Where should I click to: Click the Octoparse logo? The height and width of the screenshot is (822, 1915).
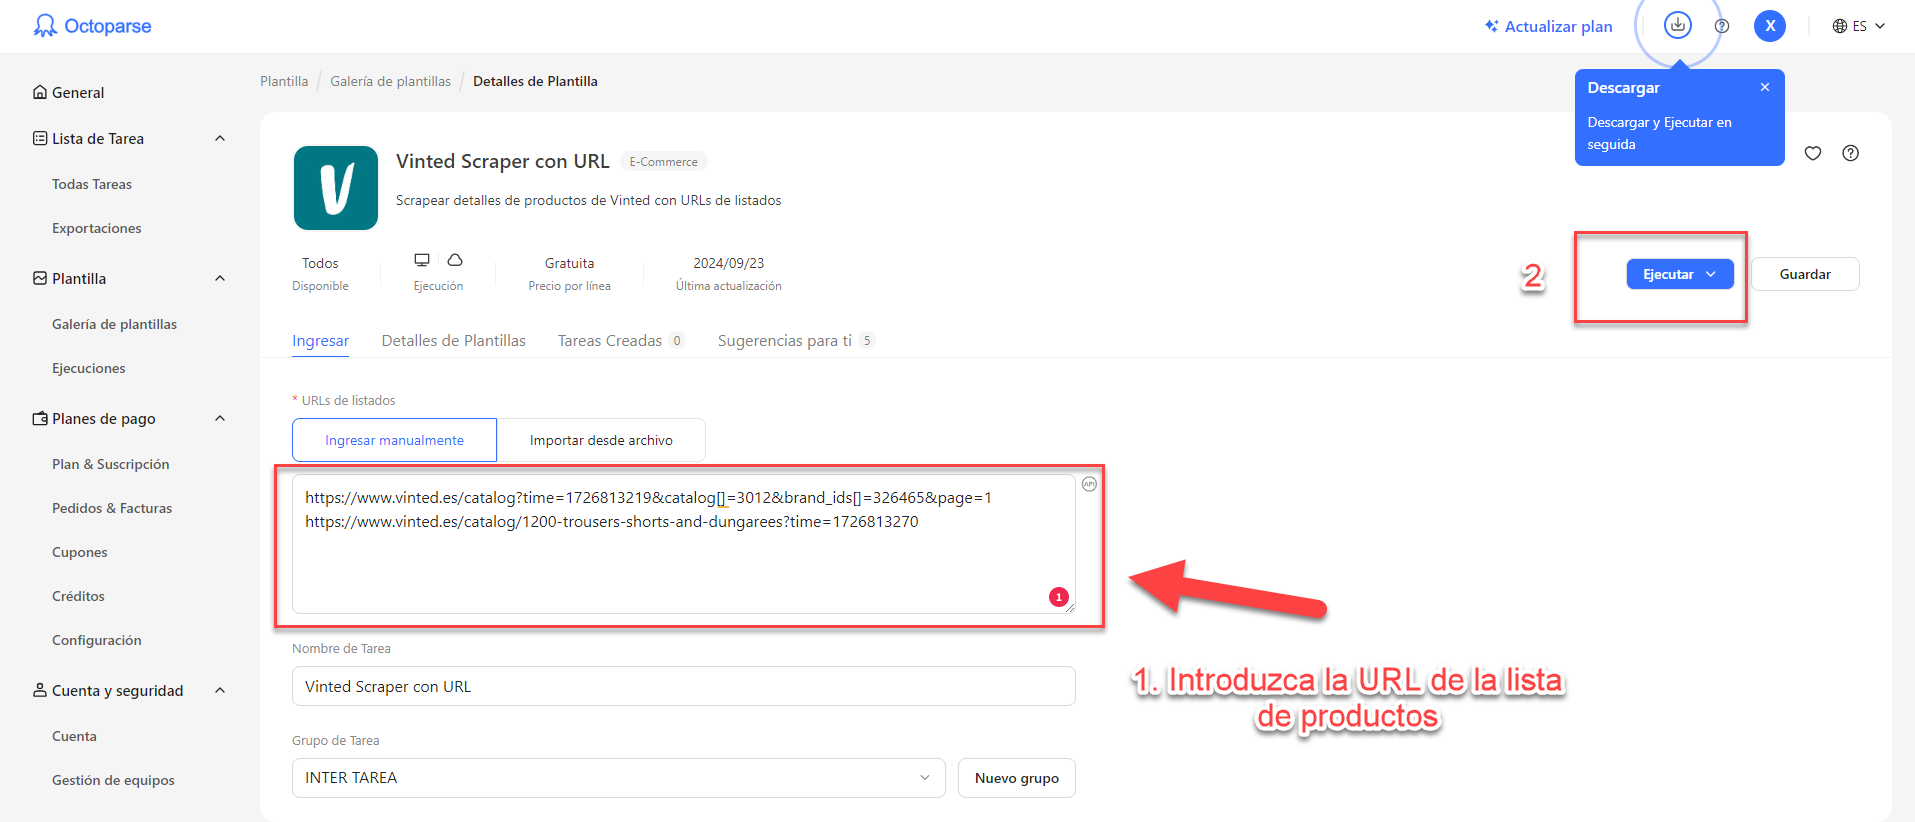tap(92, 26)
